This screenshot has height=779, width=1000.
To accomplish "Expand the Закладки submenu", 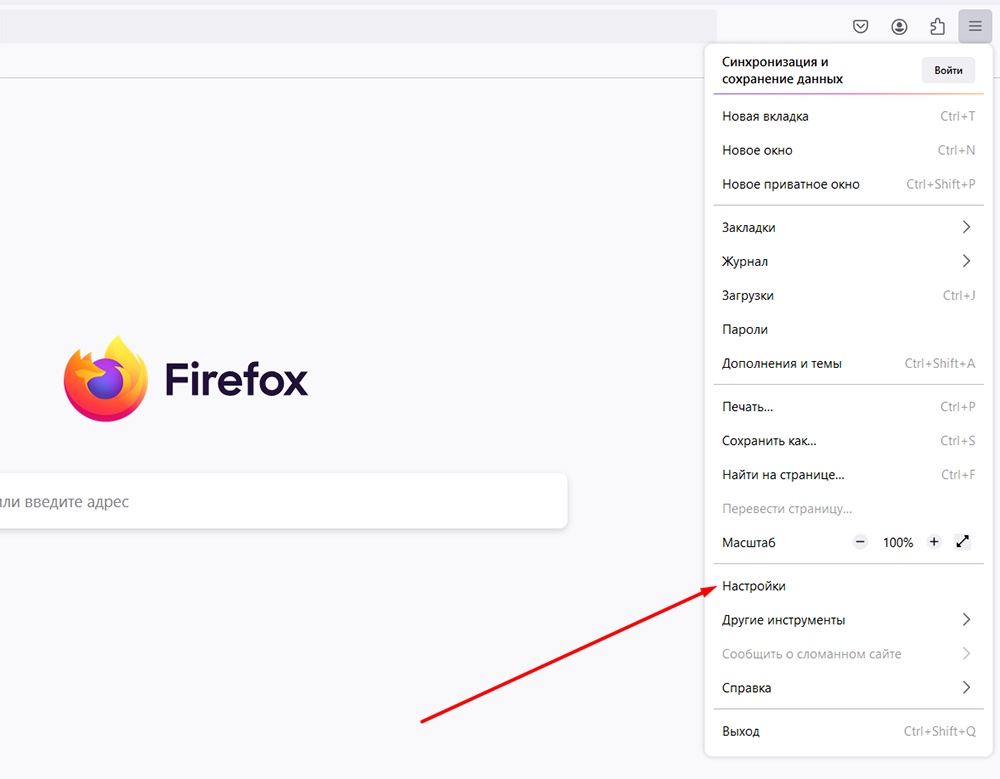I will pyautogui.click(x=848, y=227).
